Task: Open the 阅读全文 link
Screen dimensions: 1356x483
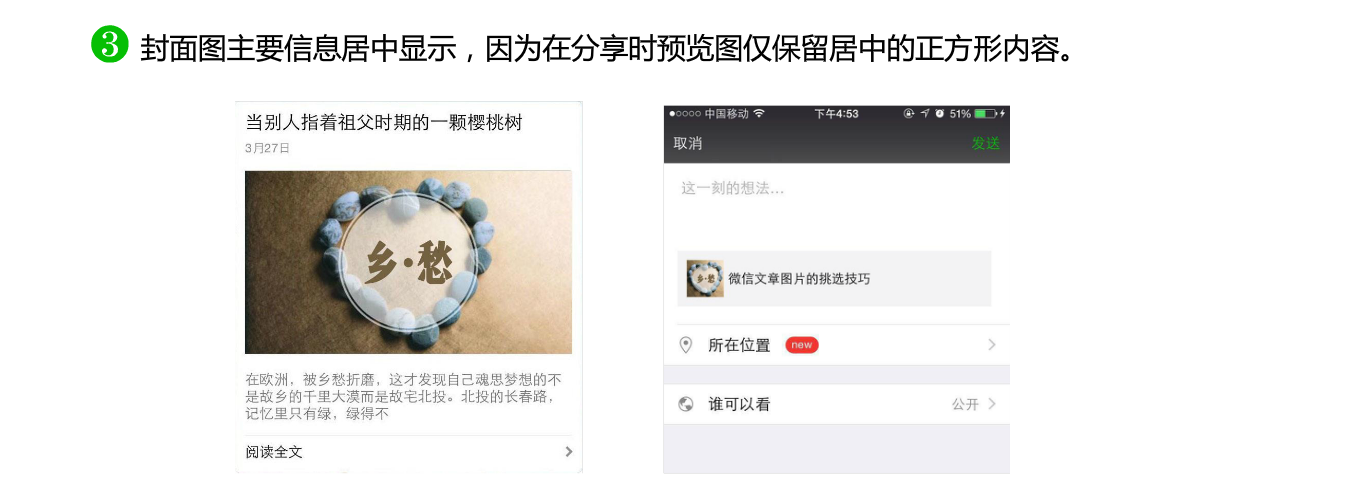Action: (x=274, y=452)
